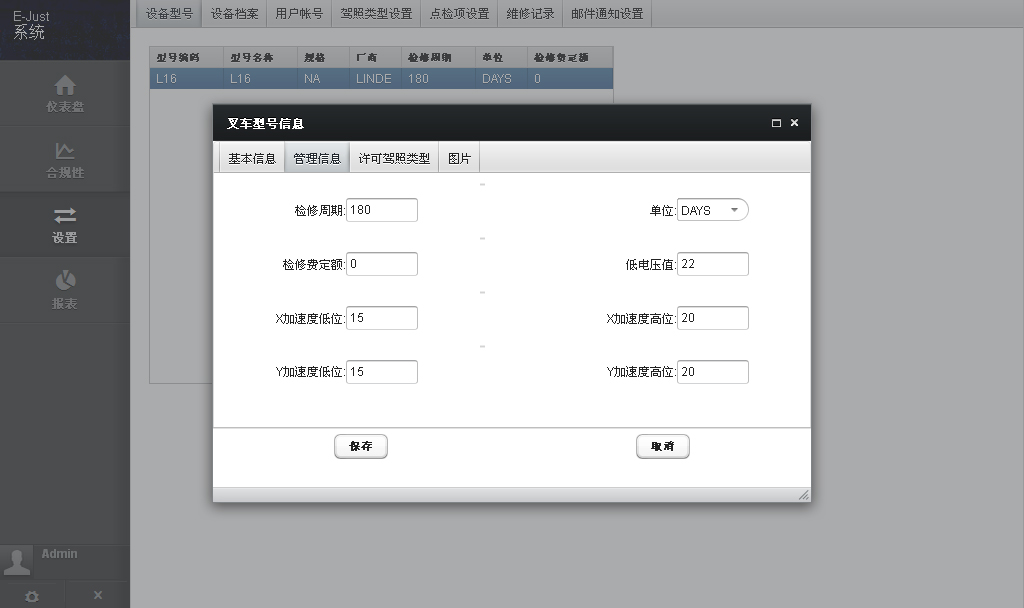Screen dimensions: 1024x608
Task: Open the 报表 reports pie icon
Action: (x=65, y=280)
